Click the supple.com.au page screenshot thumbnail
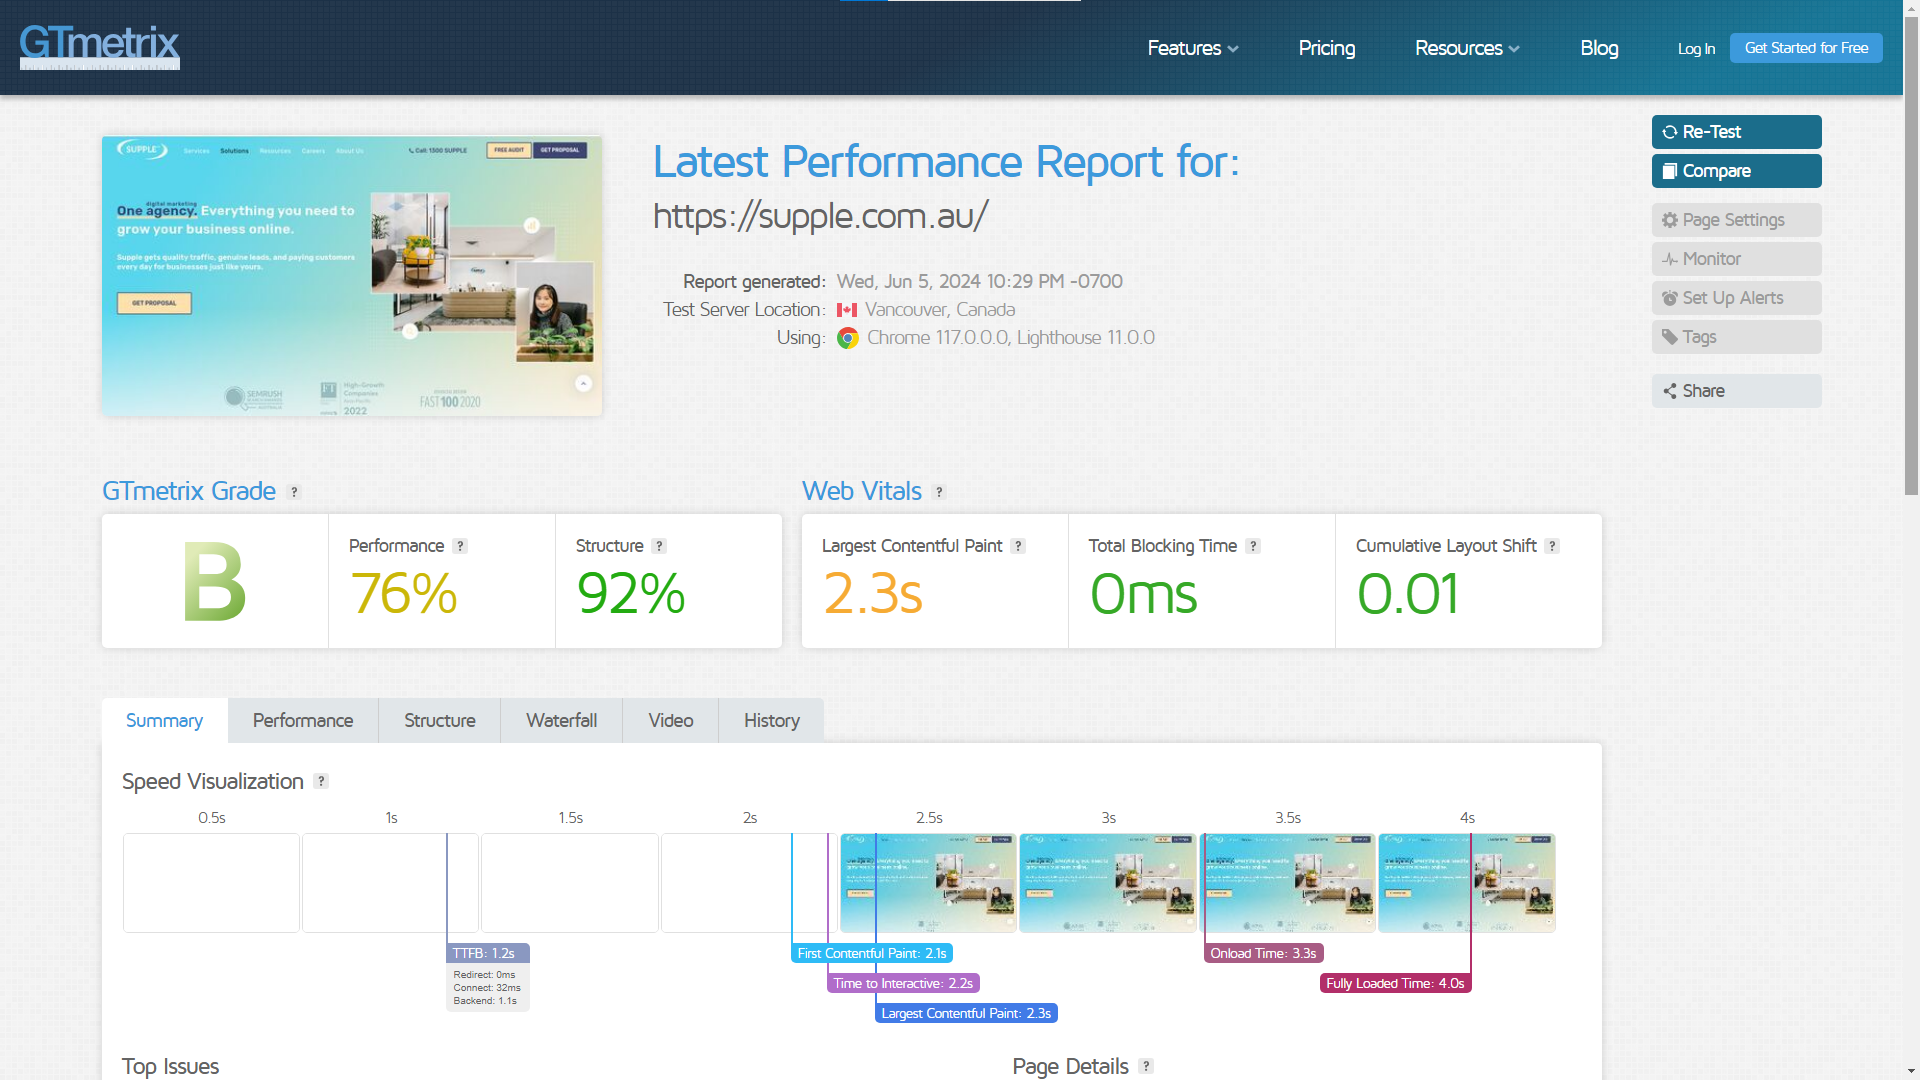 [x=352, y=276]
